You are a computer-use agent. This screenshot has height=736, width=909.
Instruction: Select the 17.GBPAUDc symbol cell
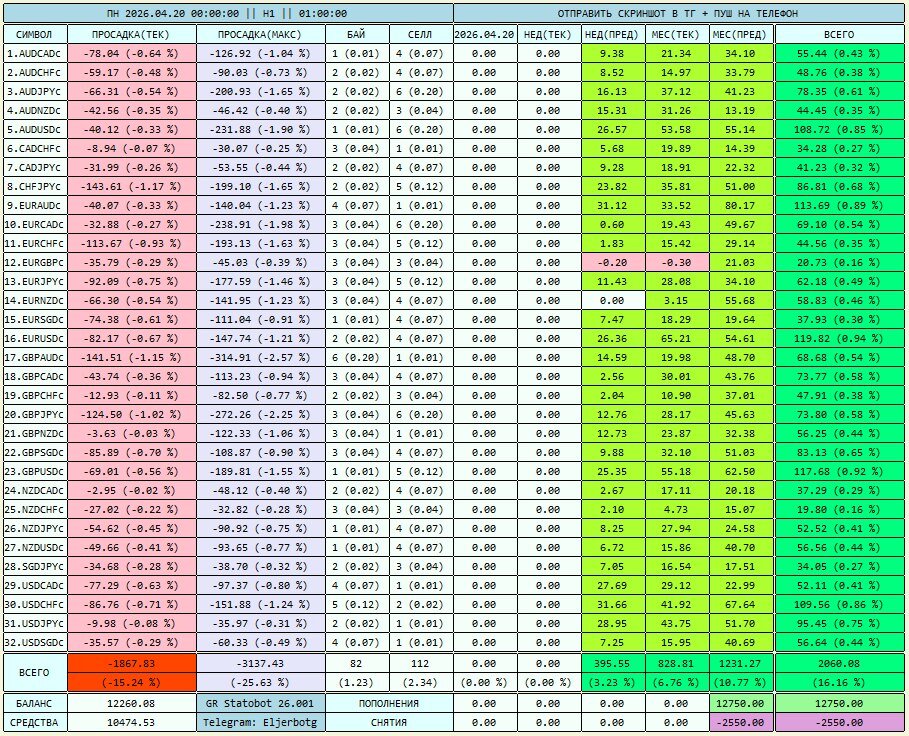coord(35,358)
